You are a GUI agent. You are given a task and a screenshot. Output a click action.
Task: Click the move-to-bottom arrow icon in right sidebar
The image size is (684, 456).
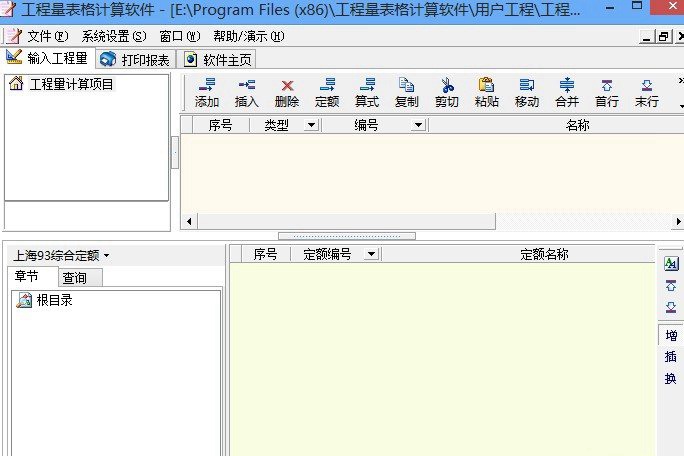pos(671,307)
